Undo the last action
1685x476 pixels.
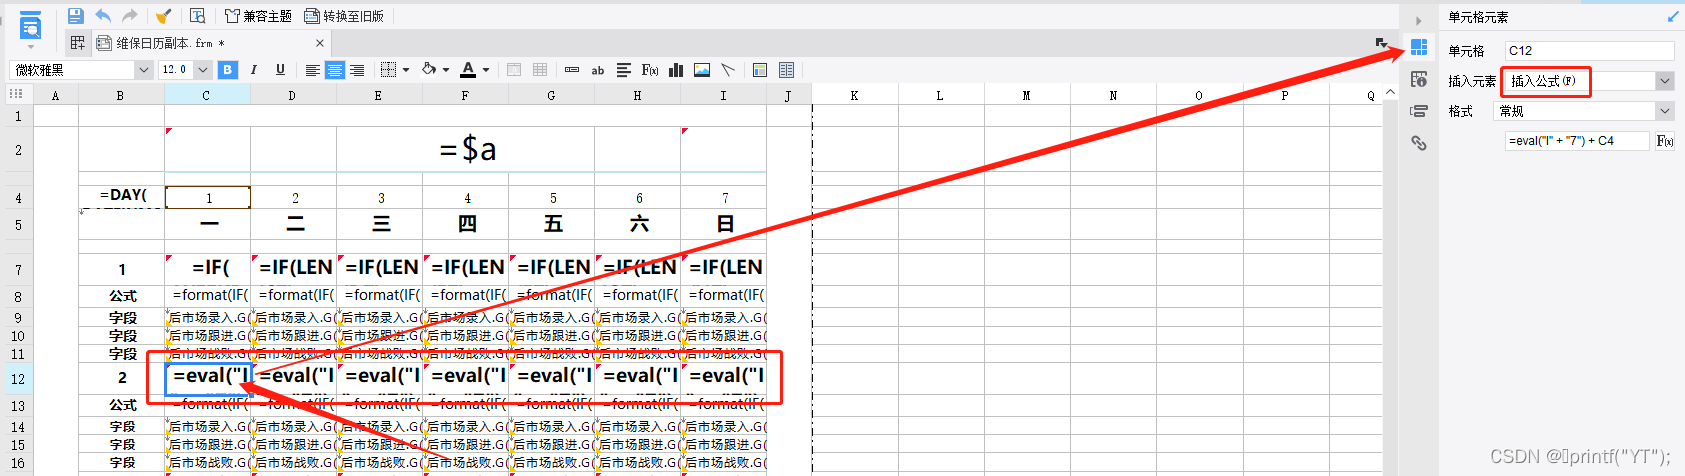103,16
